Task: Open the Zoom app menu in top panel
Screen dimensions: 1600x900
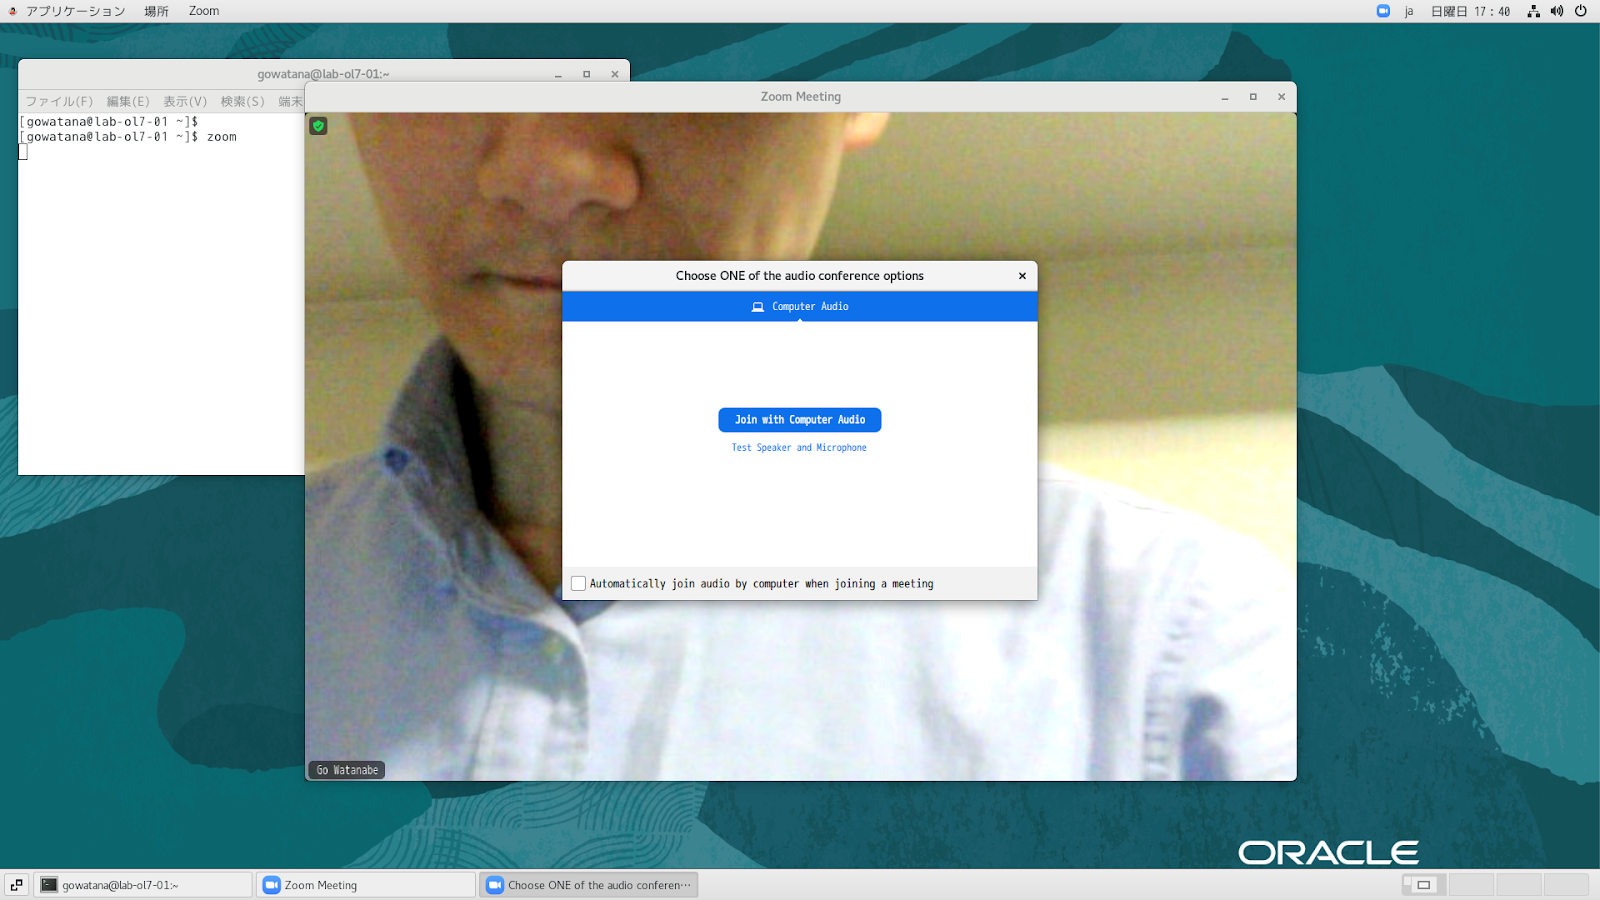Action: (x=204, y=11)
